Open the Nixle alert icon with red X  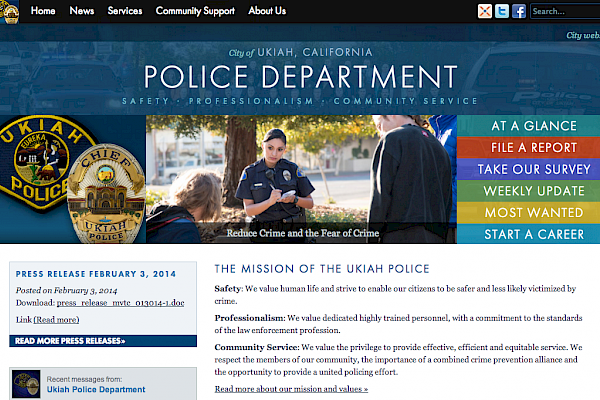click(485, 11)
